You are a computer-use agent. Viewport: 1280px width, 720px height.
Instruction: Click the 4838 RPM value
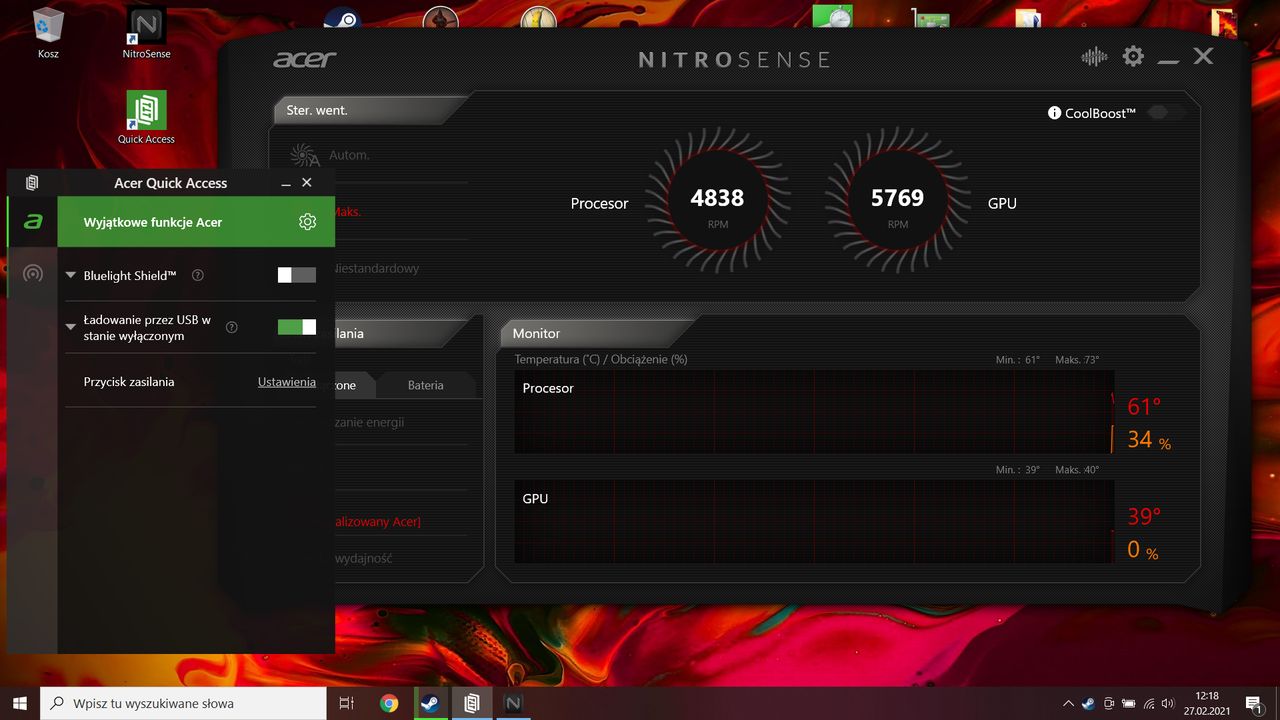(717, 198)
